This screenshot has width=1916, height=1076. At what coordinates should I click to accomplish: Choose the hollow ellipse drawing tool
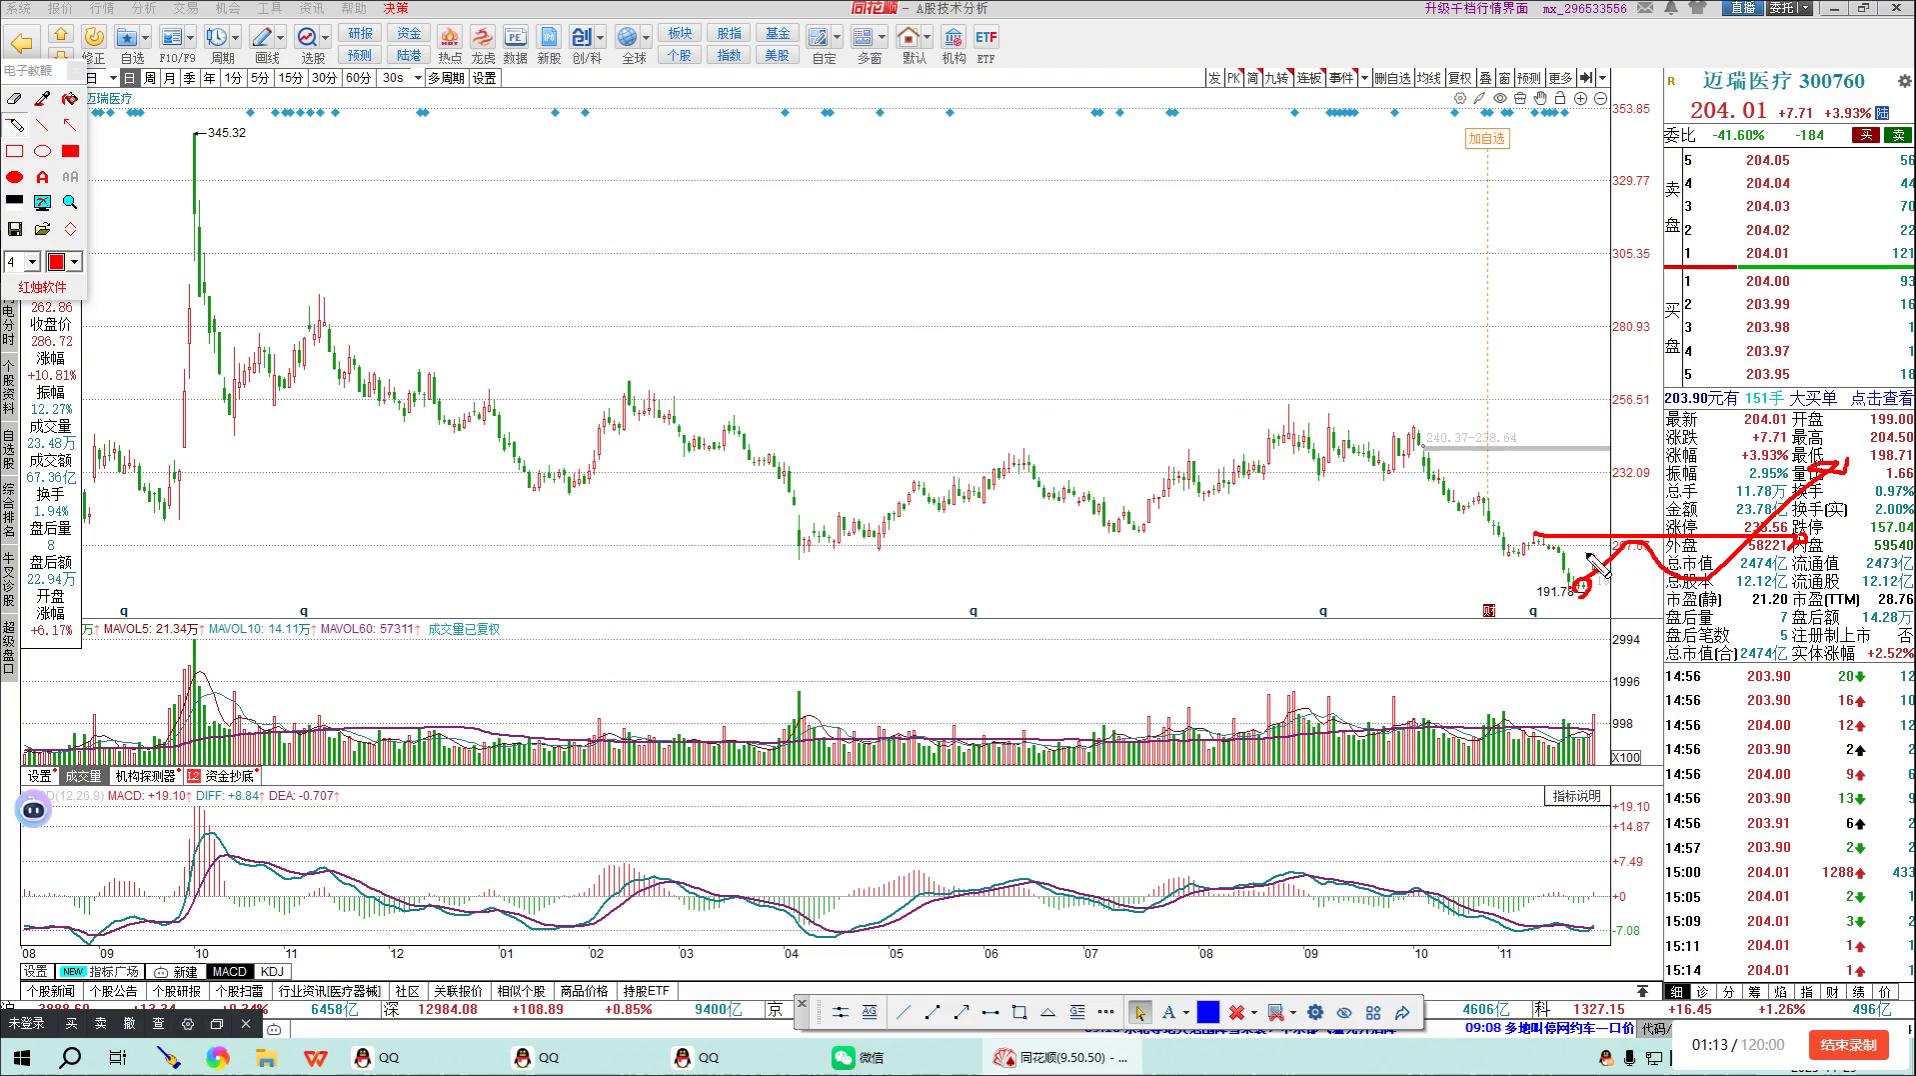pyautogui.click(x=42, y=151)
